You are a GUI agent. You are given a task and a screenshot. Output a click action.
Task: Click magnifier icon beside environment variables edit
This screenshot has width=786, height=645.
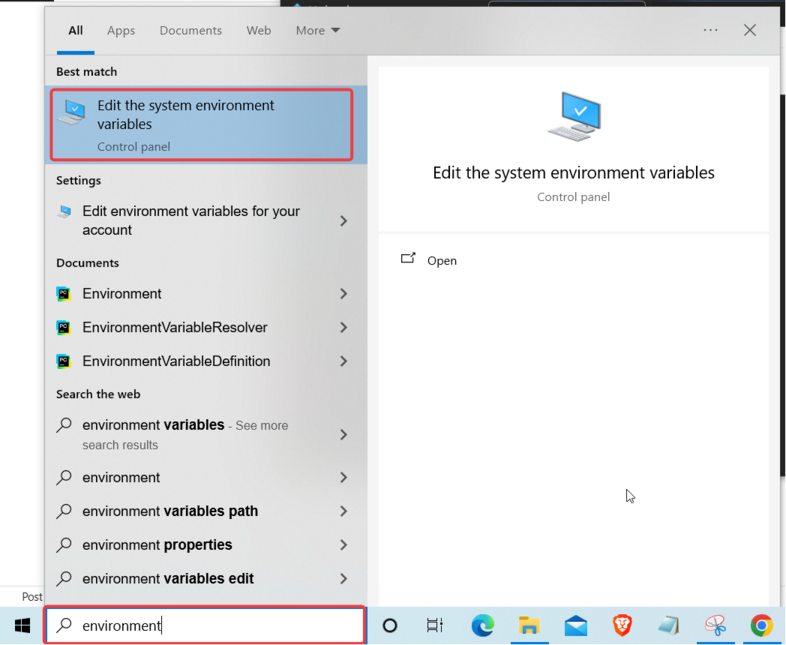click(x=64, y=578)
